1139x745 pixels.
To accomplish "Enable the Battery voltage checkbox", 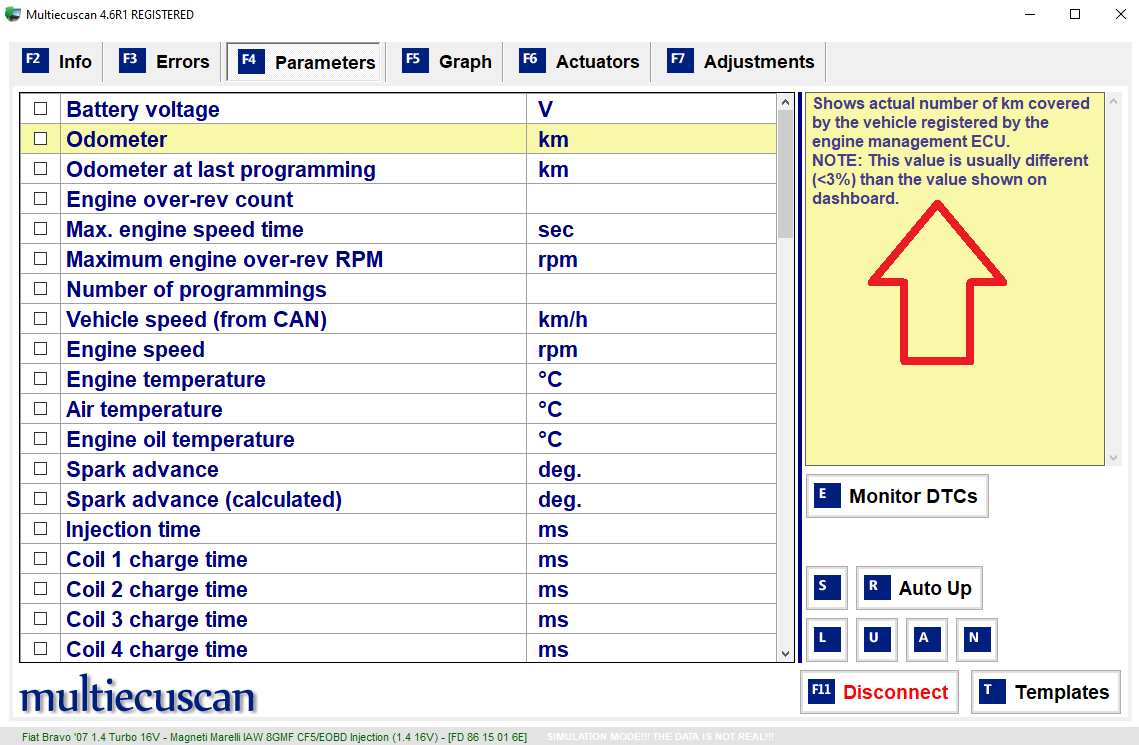I will pos(41,109).
